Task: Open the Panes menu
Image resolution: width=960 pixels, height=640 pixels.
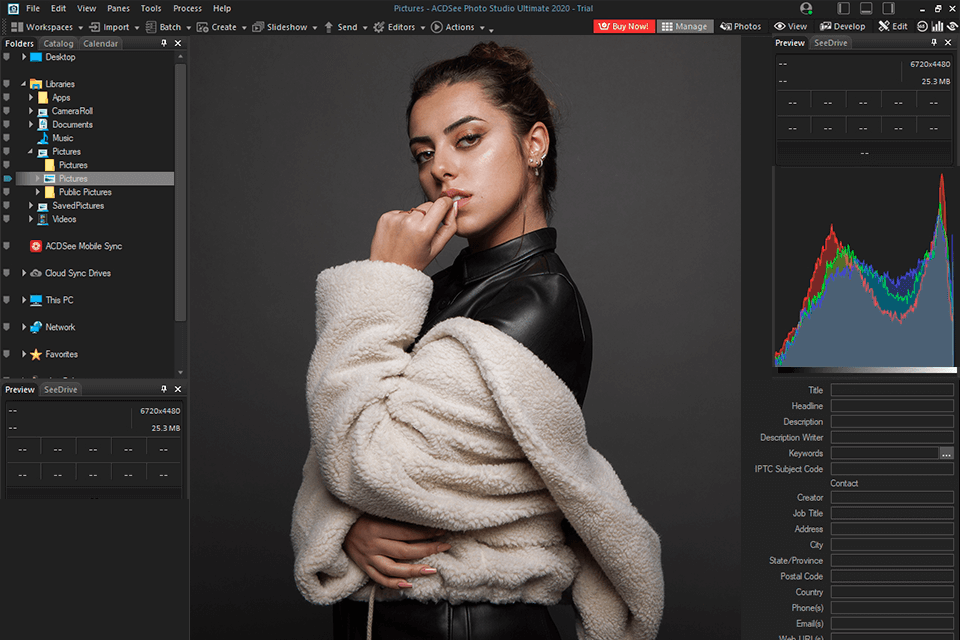Action: tap(118, 9)
